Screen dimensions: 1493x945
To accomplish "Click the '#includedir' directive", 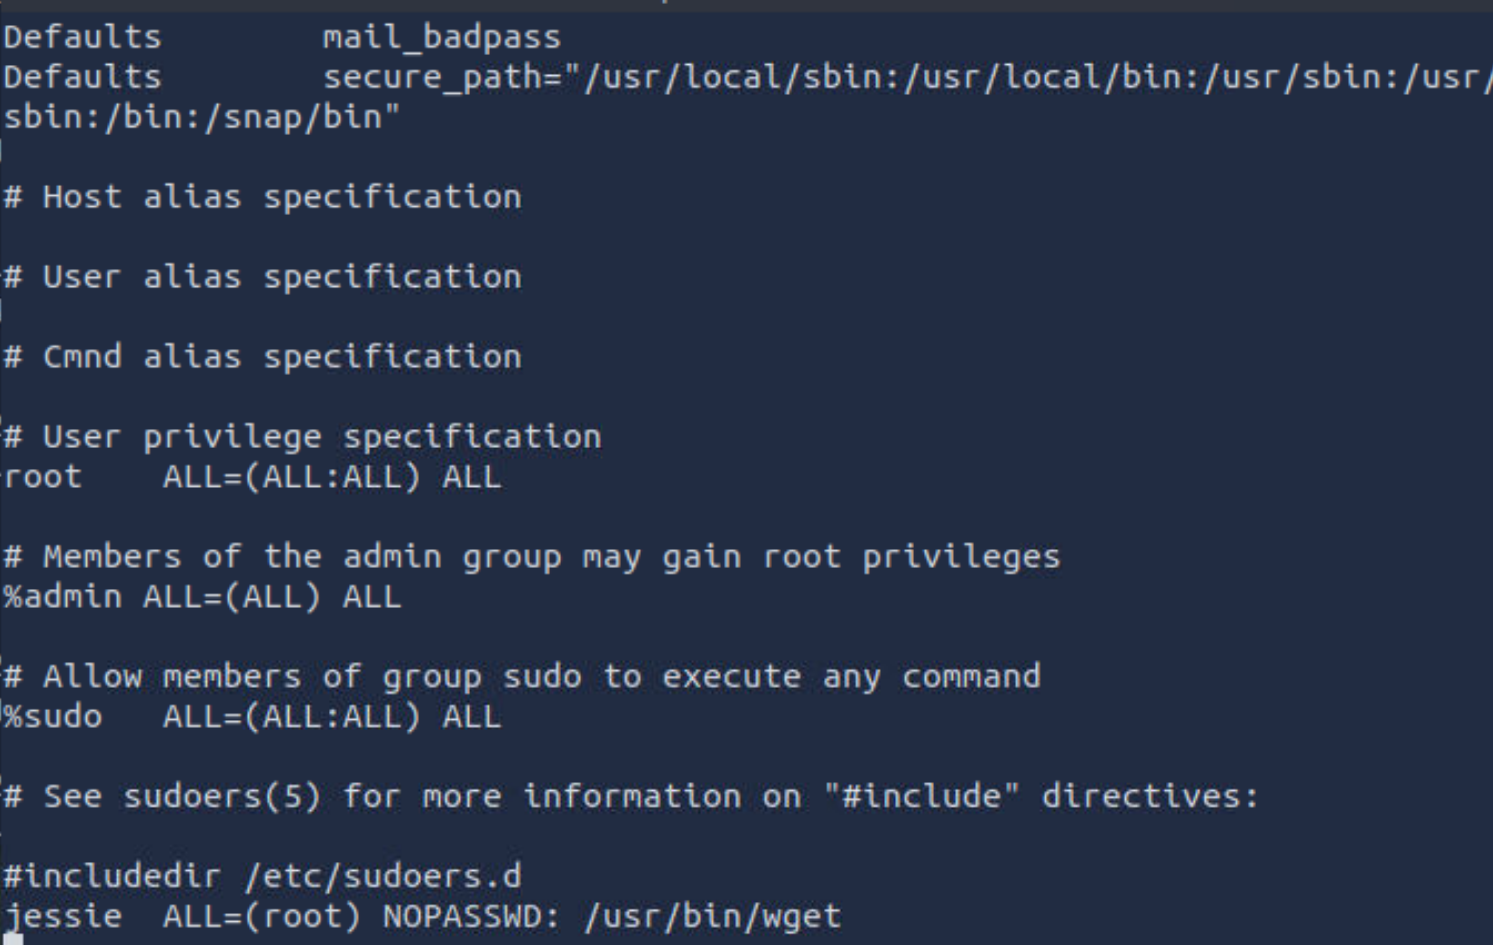I will pyautogui.click(x=112, y=877).
